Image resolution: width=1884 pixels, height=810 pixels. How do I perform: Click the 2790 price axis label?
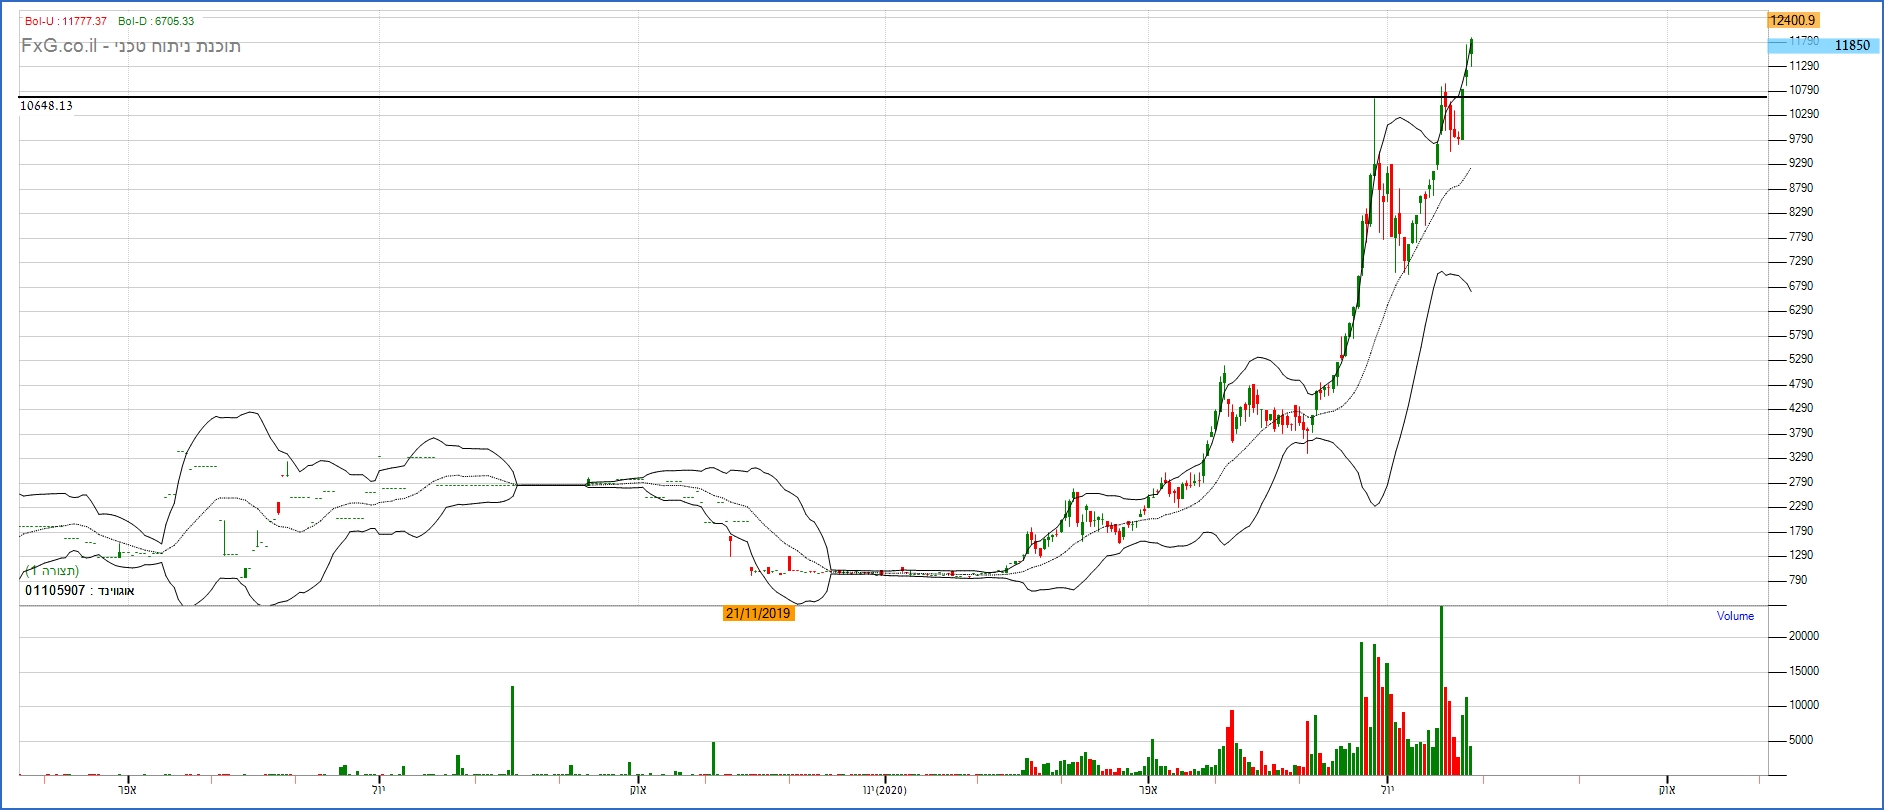[x=1801, y=482]
